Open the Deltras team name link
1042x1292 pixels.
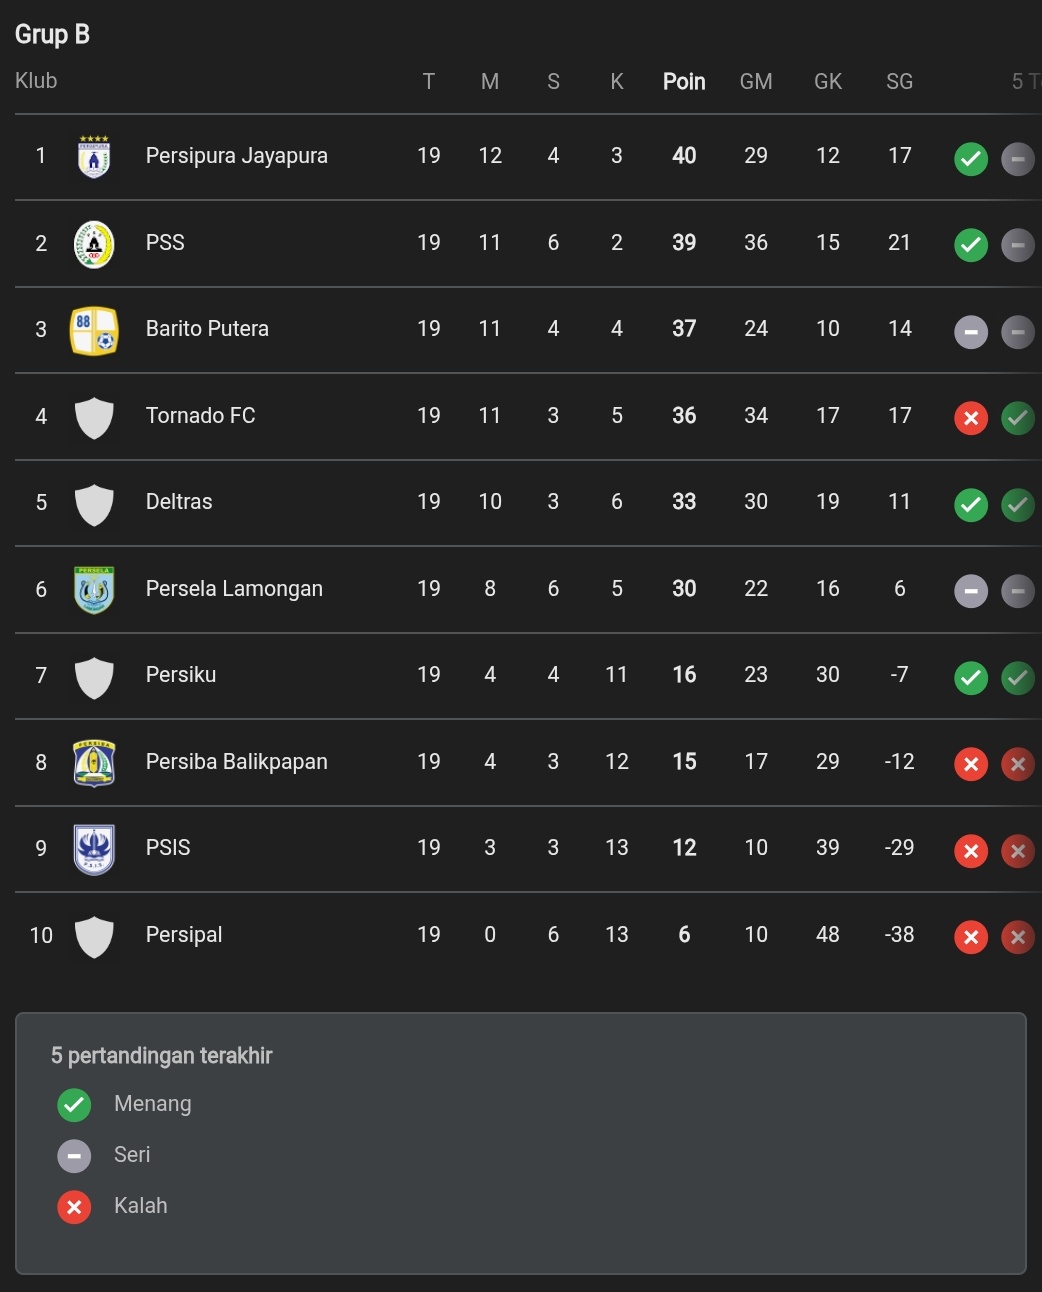pyautogui.click(x=179, y=502)
